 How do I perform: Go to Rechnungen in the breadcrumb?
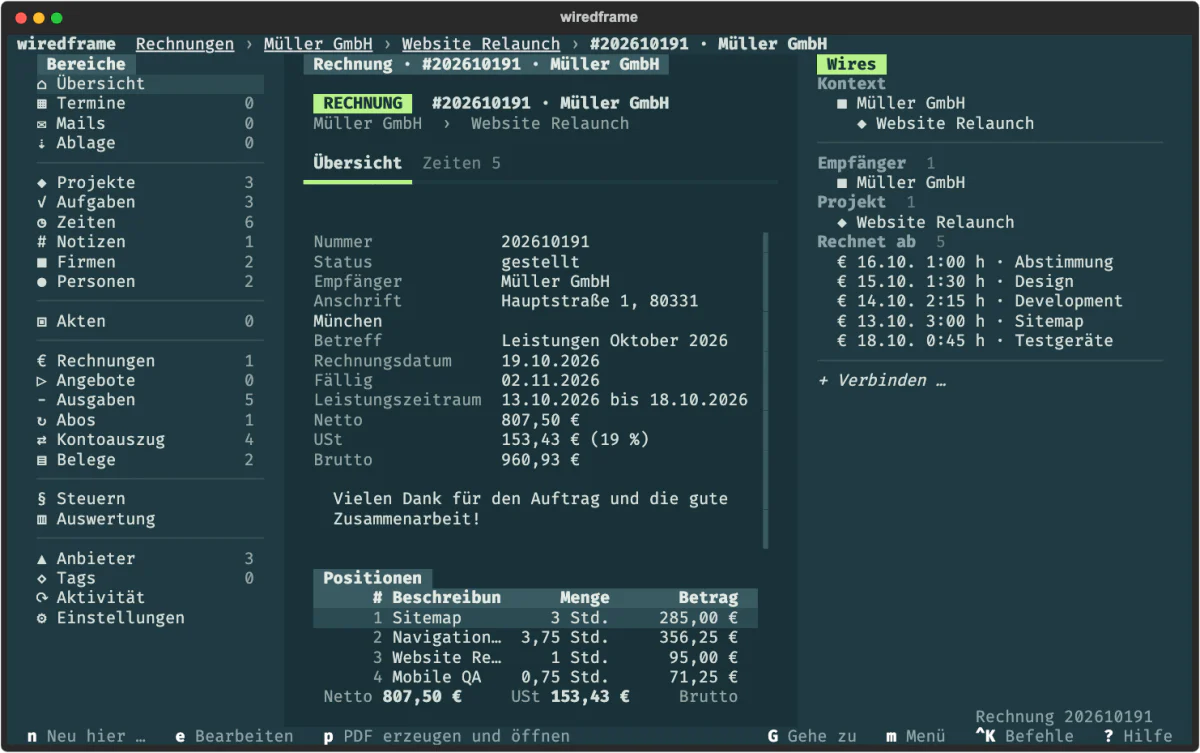[185, 44]
